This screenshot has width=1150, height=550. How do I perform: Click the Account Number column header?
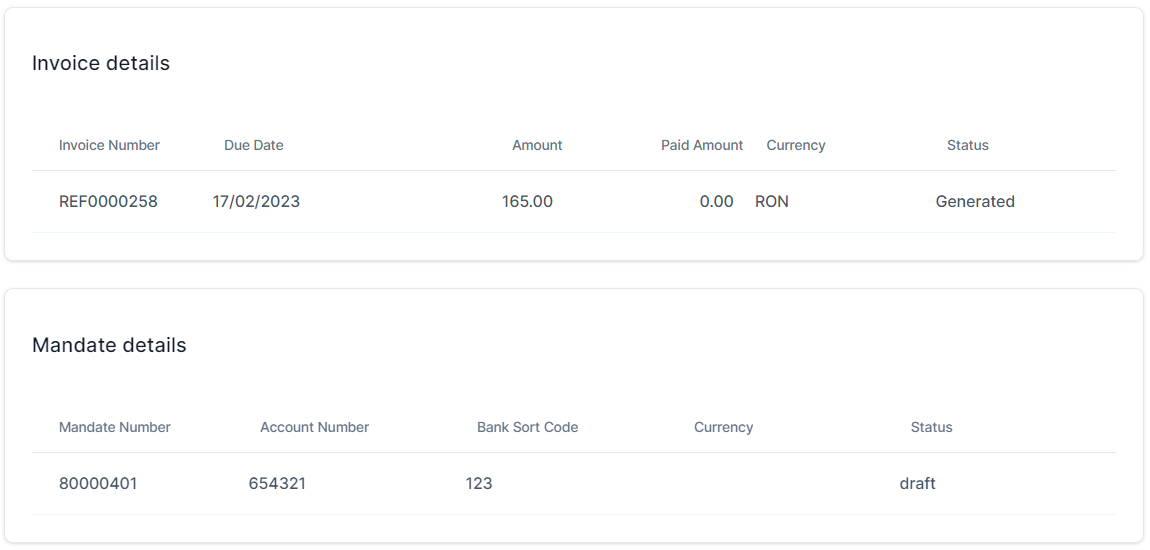314,427
